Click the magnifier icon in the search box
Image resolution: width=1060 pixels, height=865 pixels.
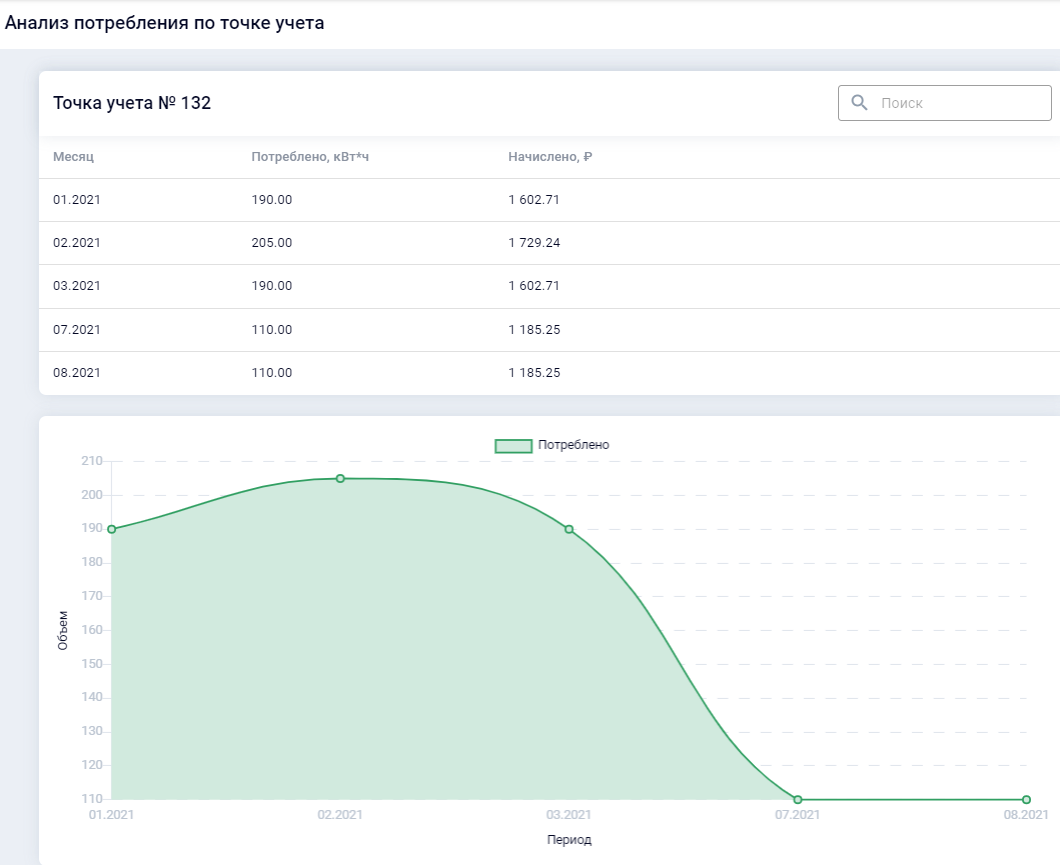[x=858, y=103]
